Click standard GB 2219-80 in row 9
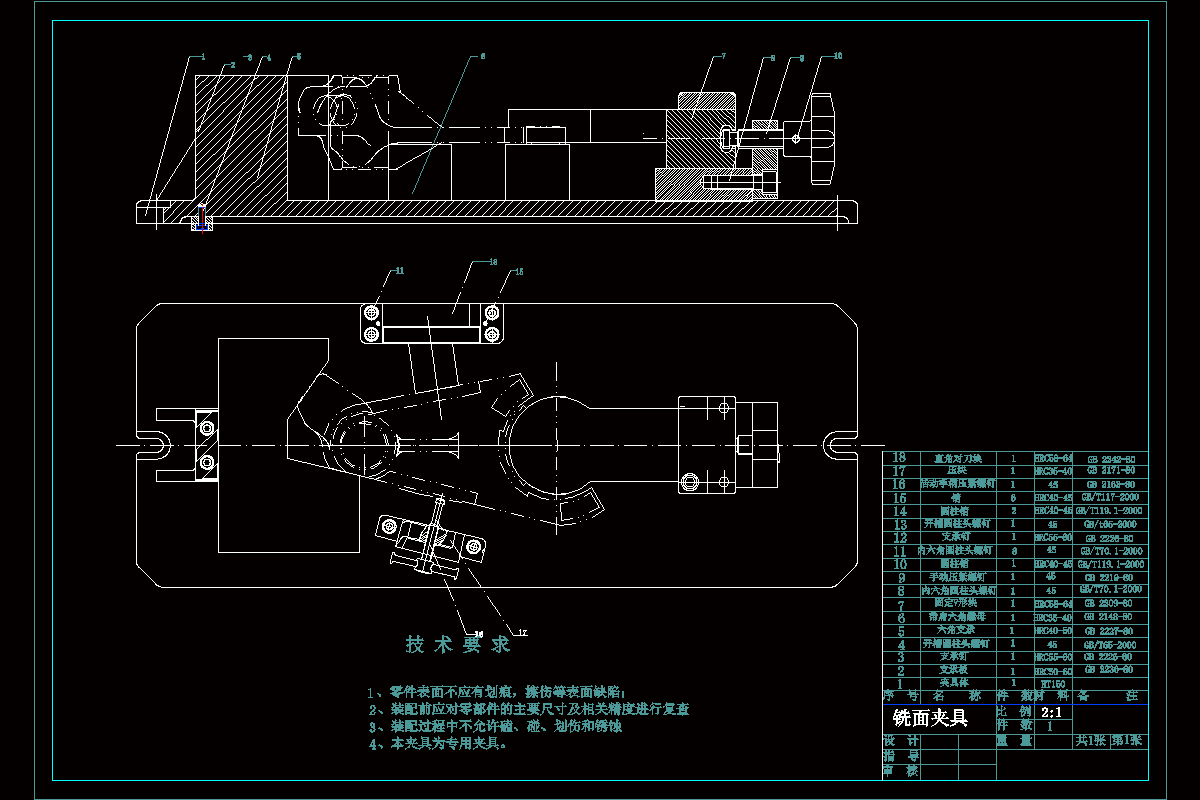The height and width of the screenshot is (800, 1200). pos(1111,577)
